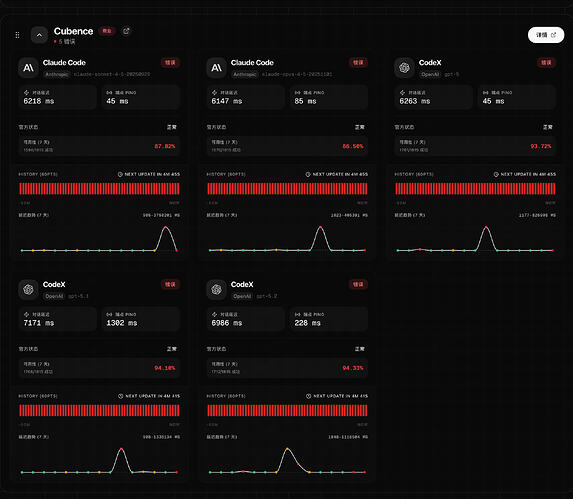The image size is (573, 499).
Task: Click the 7171 ms conversation latency value
Action: 39,323
